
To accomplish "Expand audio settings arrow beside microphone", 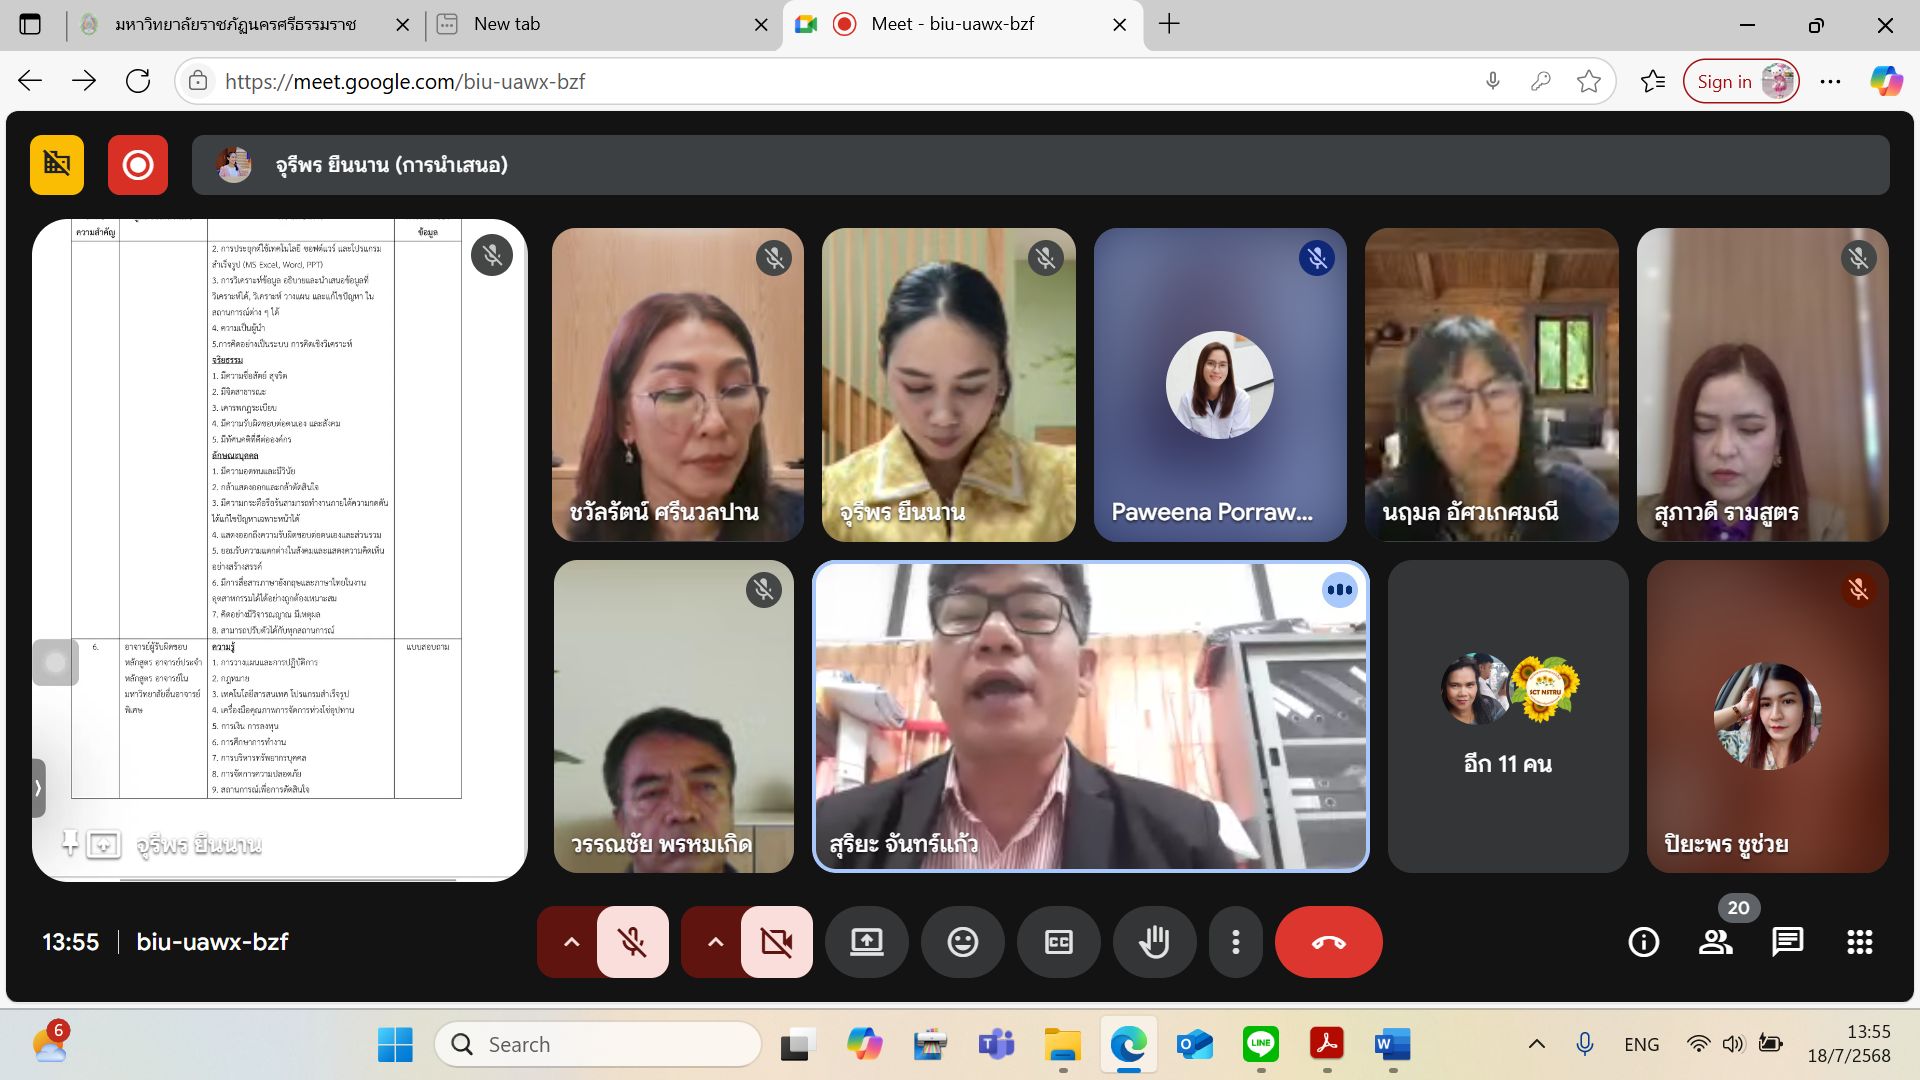I will [571, 941].
